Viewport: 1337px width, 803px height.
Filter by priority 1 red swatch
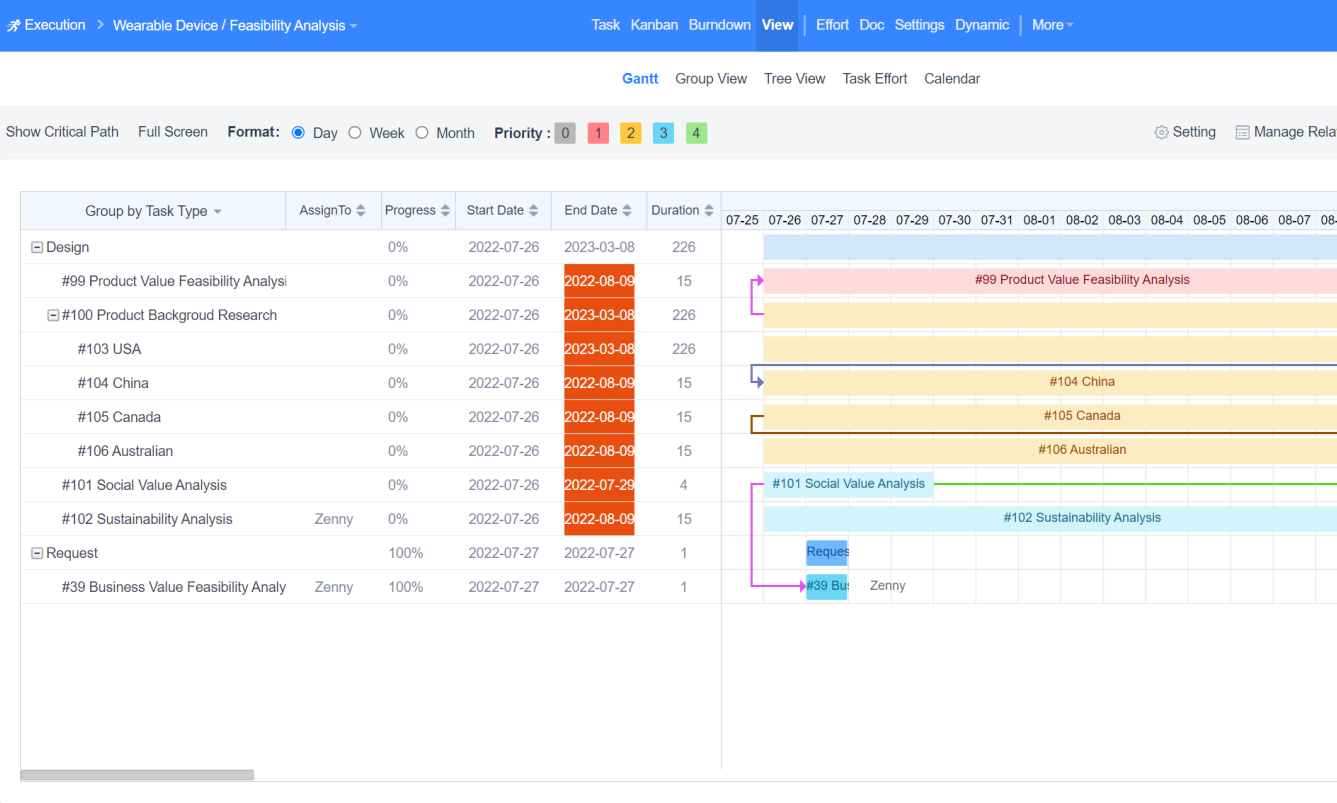[598, 133]
